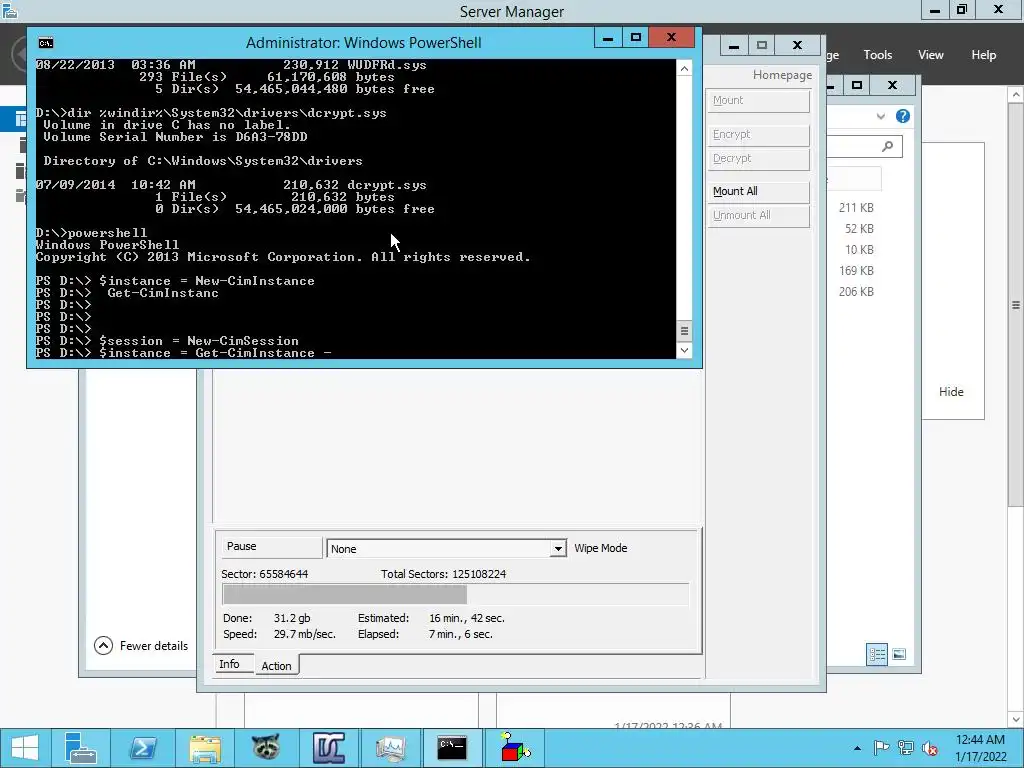Expand the ribbon chevron in Explorer window

[x=880, y=116]
